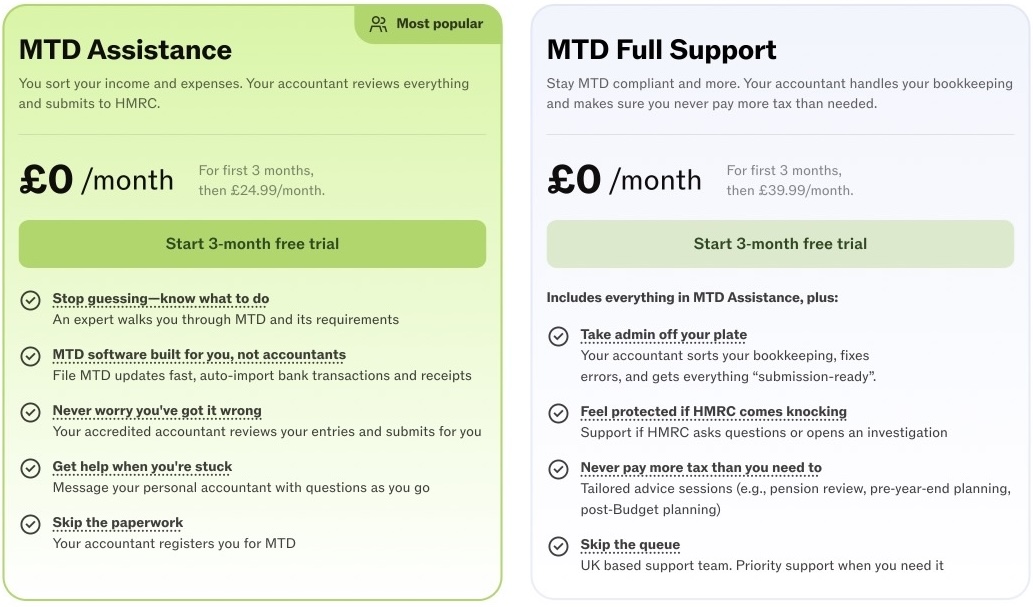
Task: Click checkmark icon beside Never worry feature
Action: (x=31, y=411)
